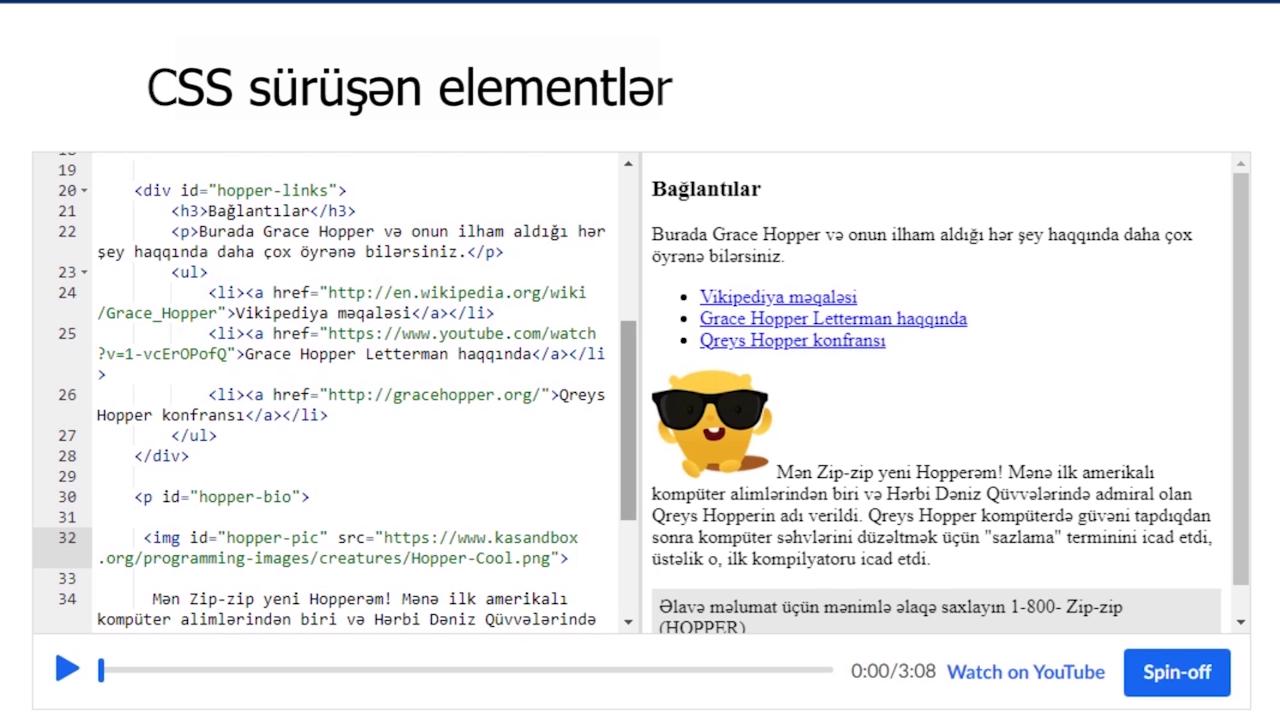
Task: Open the Watch on YouTube link
Action: point(1025,672)
